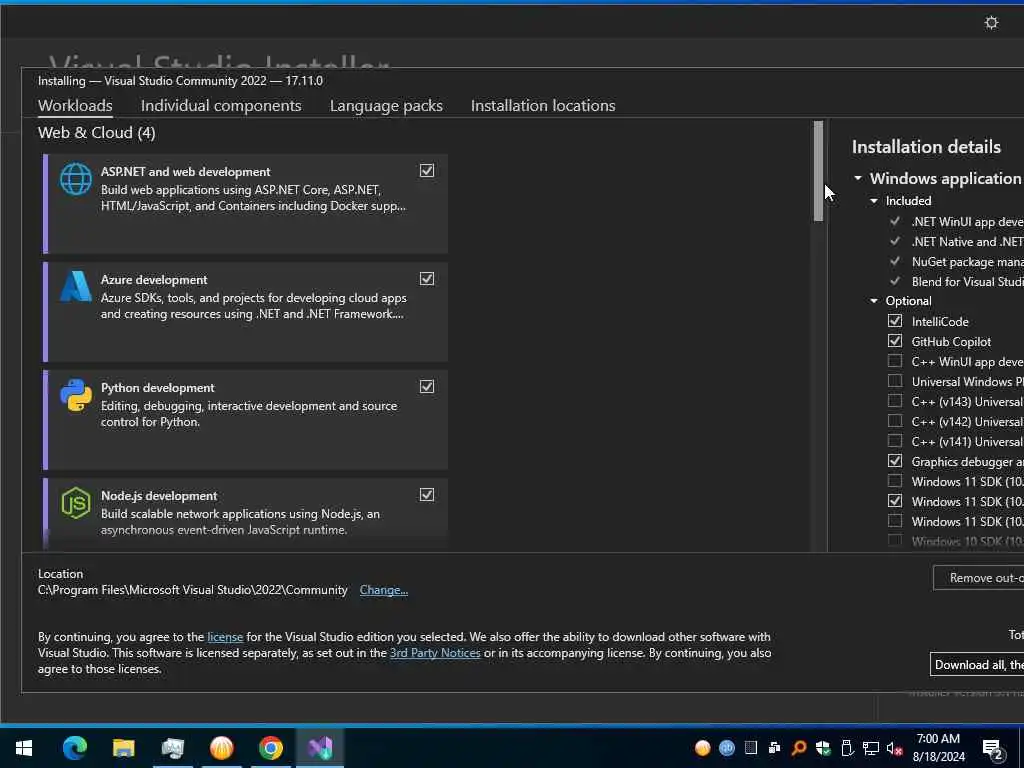1024x768 pixels.
Task: Click the Installation details heading
Action: point(926,147)
